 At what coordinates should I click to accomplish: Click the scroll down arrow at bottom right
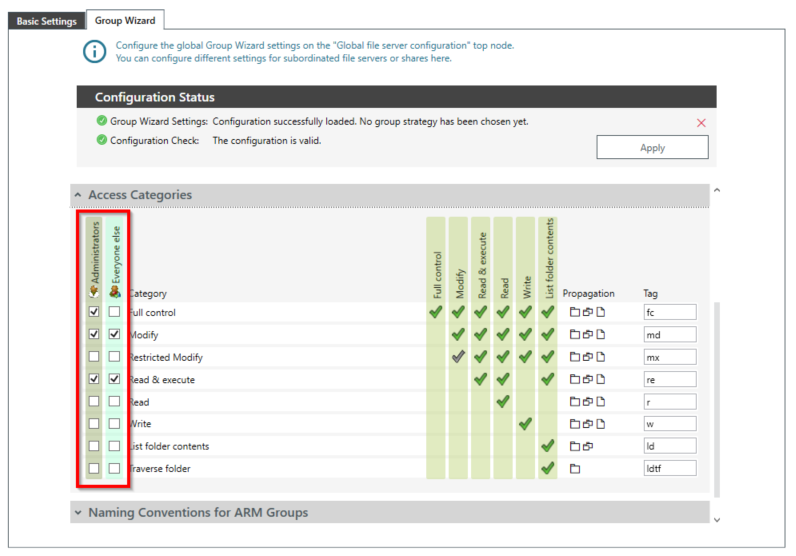point(716,518)
